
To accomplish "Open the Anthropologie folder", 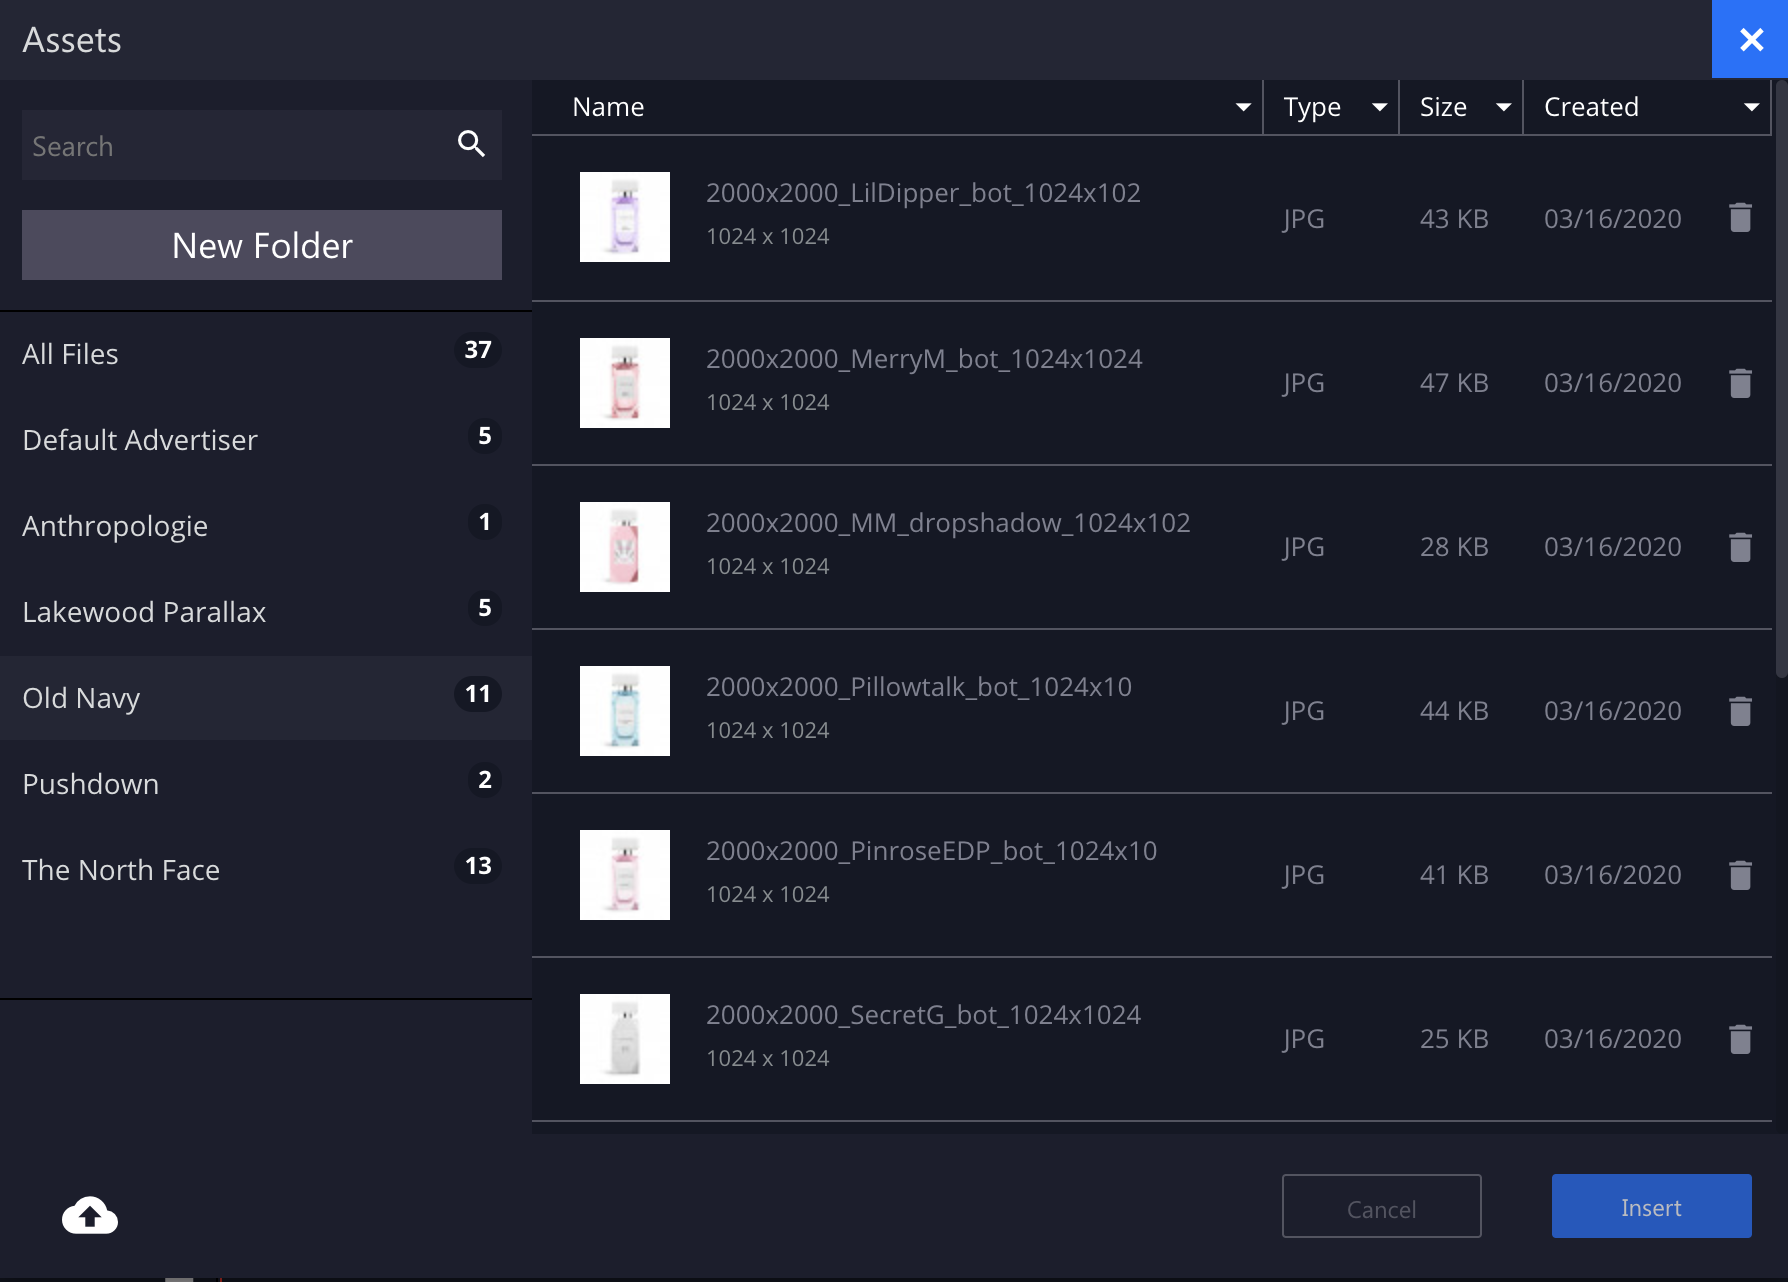I will (266, 526).
